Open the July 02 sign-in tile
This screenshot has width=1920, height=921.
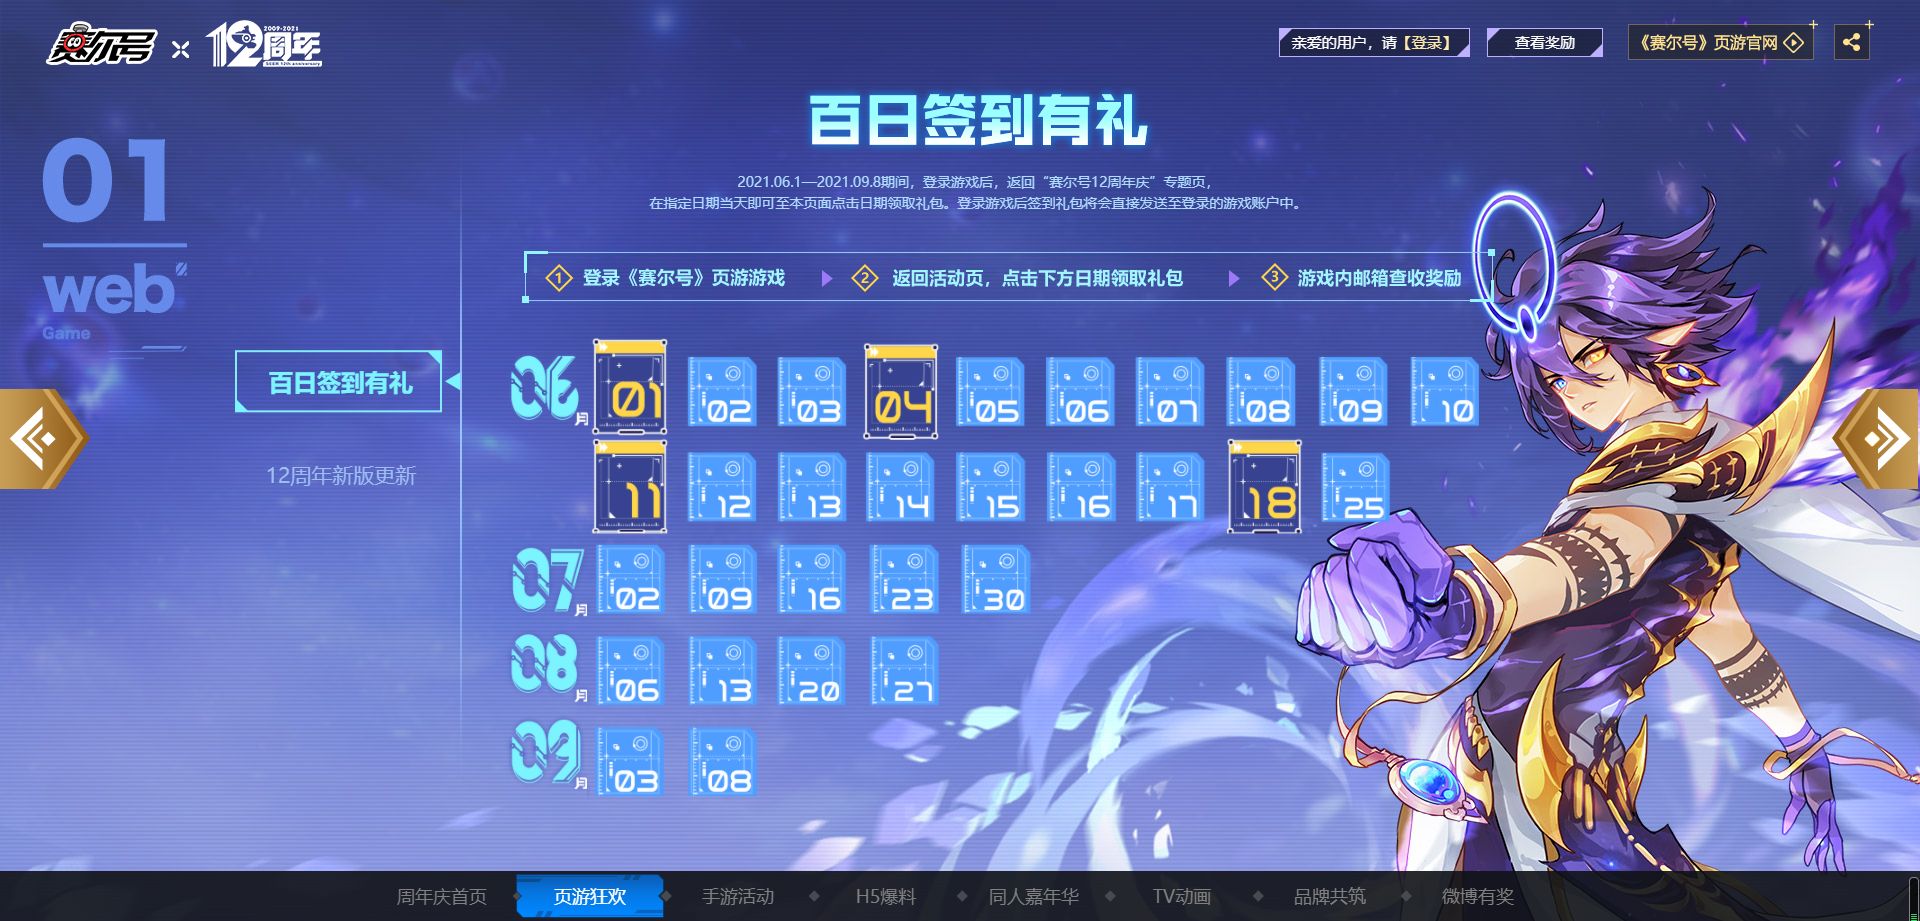pyautogui.click(x=631, y=580)
